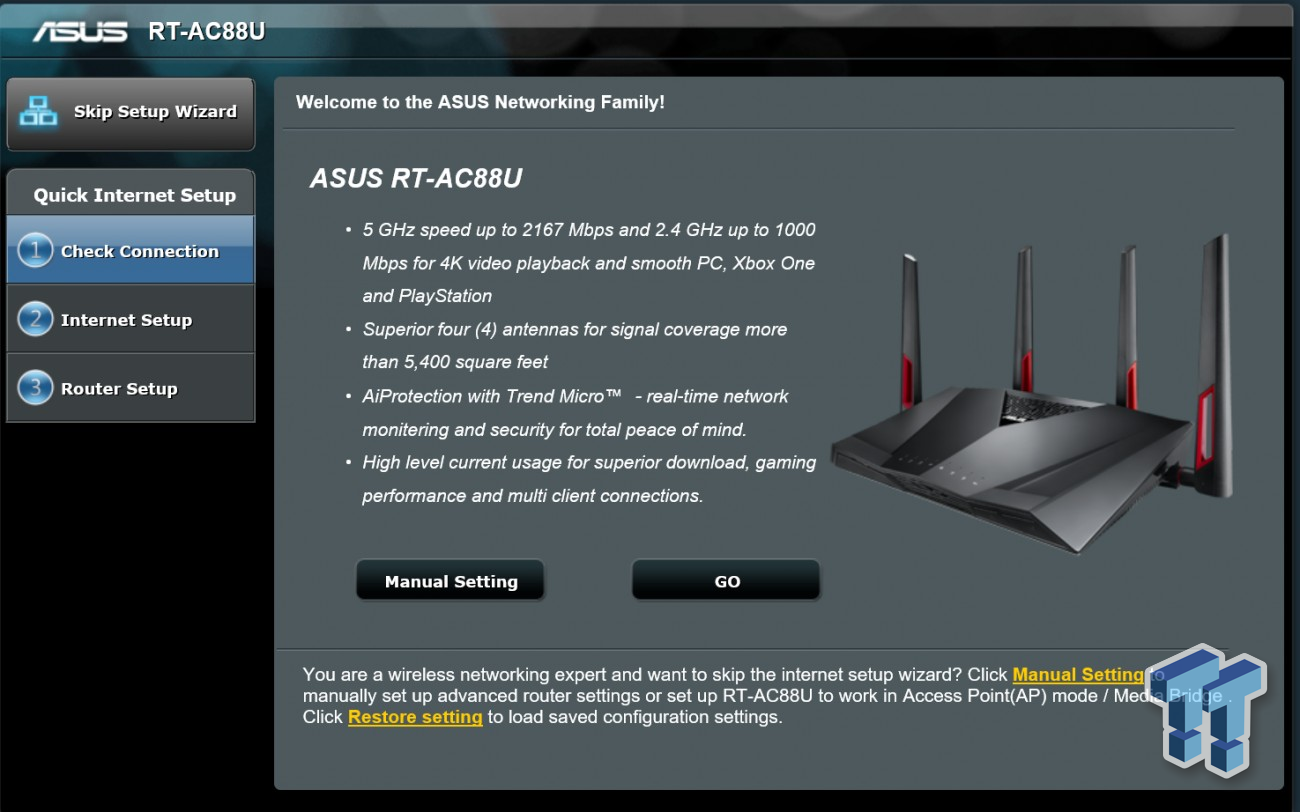Click the Welcome to ASUS Networking Family title
Image resolution: width=1300 pixels, height=812 pixels.
click(480, 102)
